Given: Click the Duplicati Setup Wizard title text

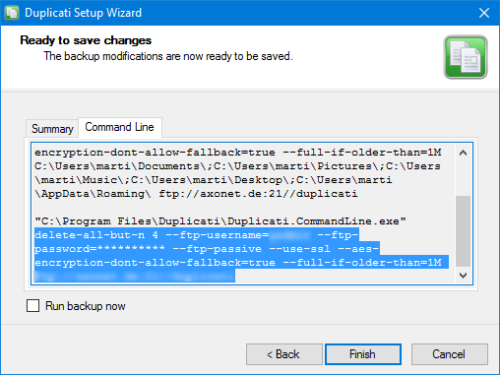Looking at the screenshot, I should 83,13.
